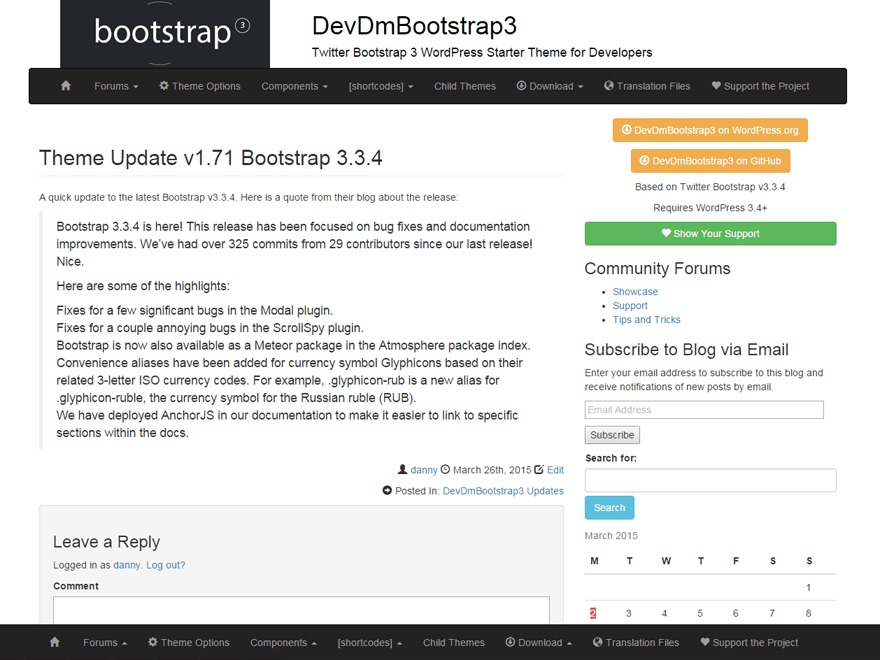The width and height of the screenshot is (880, 660).
Task: Open the Showcase forum link
Action: point(635,291)
